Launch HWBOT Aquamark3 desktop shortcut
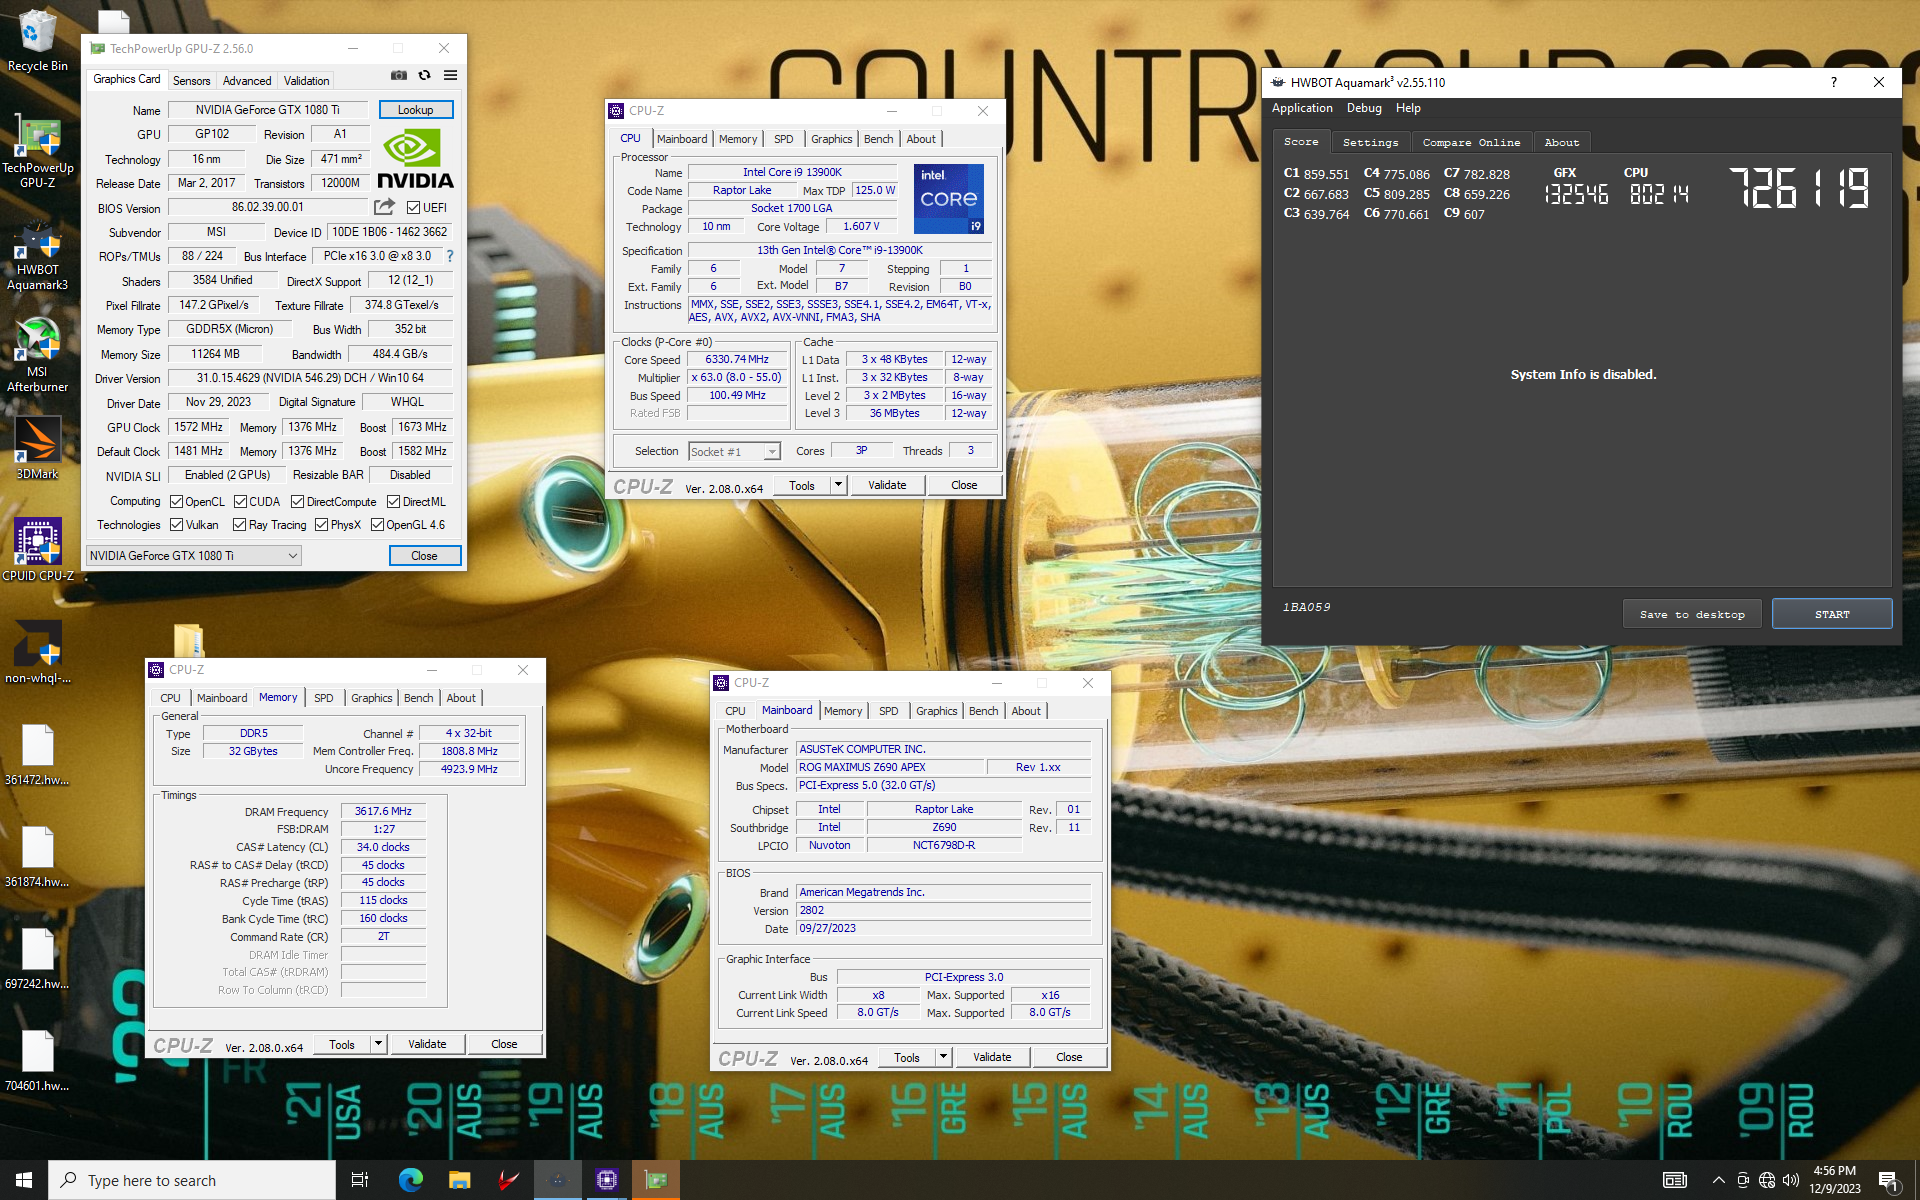 coord(37,257)
